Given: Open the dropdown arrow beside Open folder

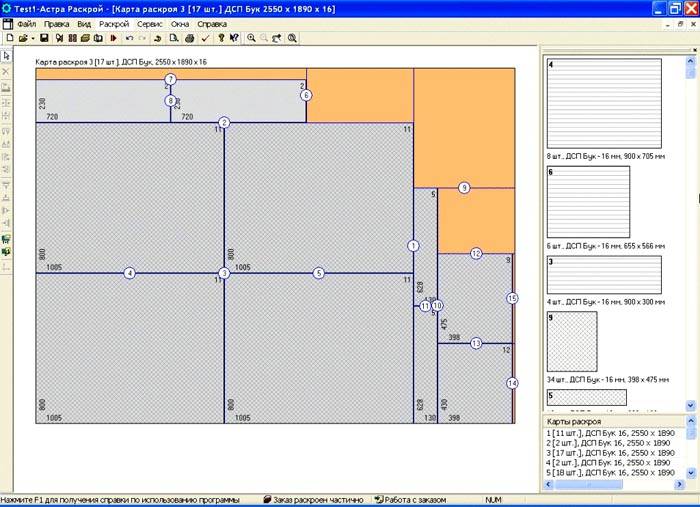Looking at the screenshot, I should (33, 38).
